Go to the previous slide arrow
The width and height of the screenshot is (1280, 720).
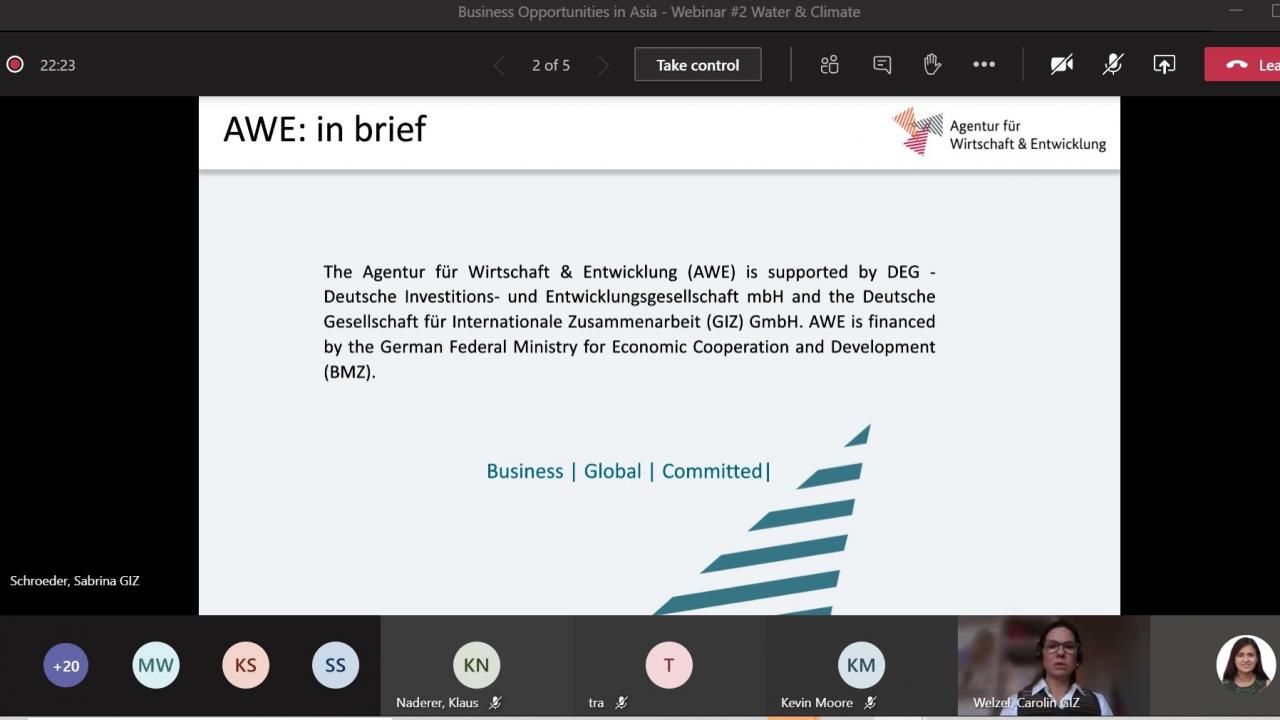click(x=499, y=66)
